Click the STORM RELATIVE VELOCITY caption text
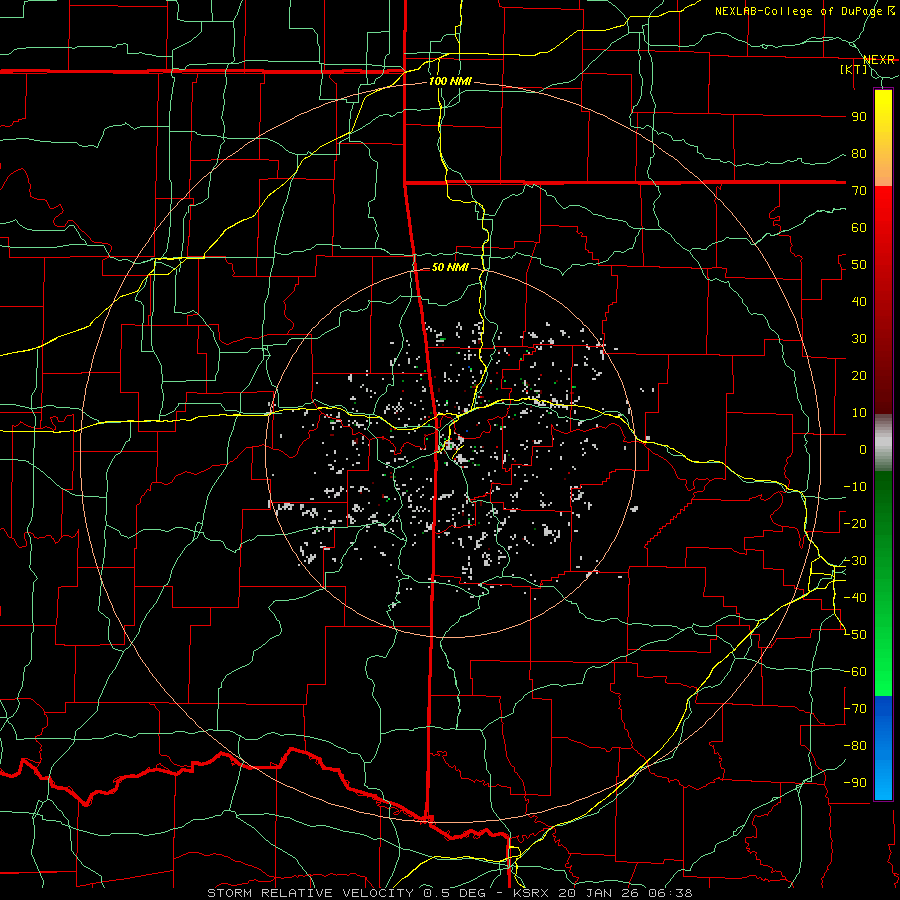 click(x=310, y=893)
